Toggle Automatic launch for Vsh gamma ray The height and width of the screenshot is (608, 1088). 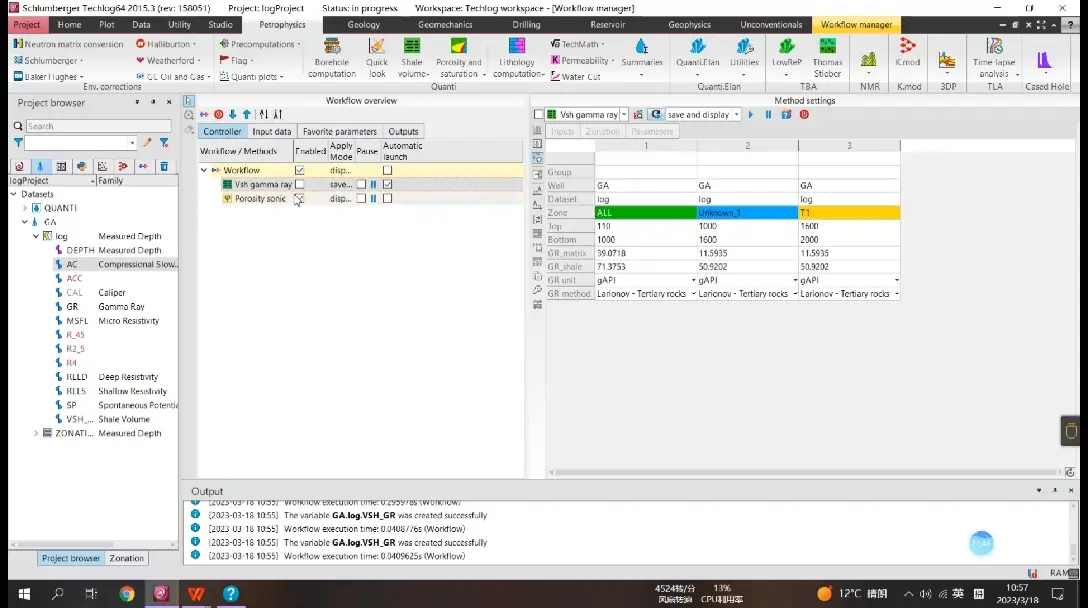point(387,185)
